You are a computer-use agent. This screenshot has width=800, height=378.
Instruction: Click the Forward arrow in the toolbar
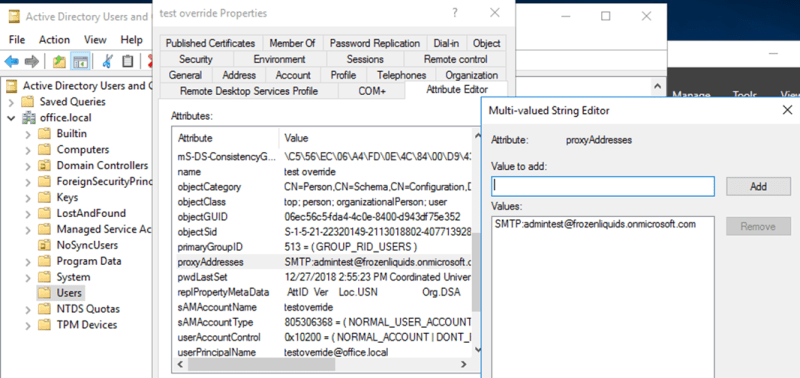(32, 62)
